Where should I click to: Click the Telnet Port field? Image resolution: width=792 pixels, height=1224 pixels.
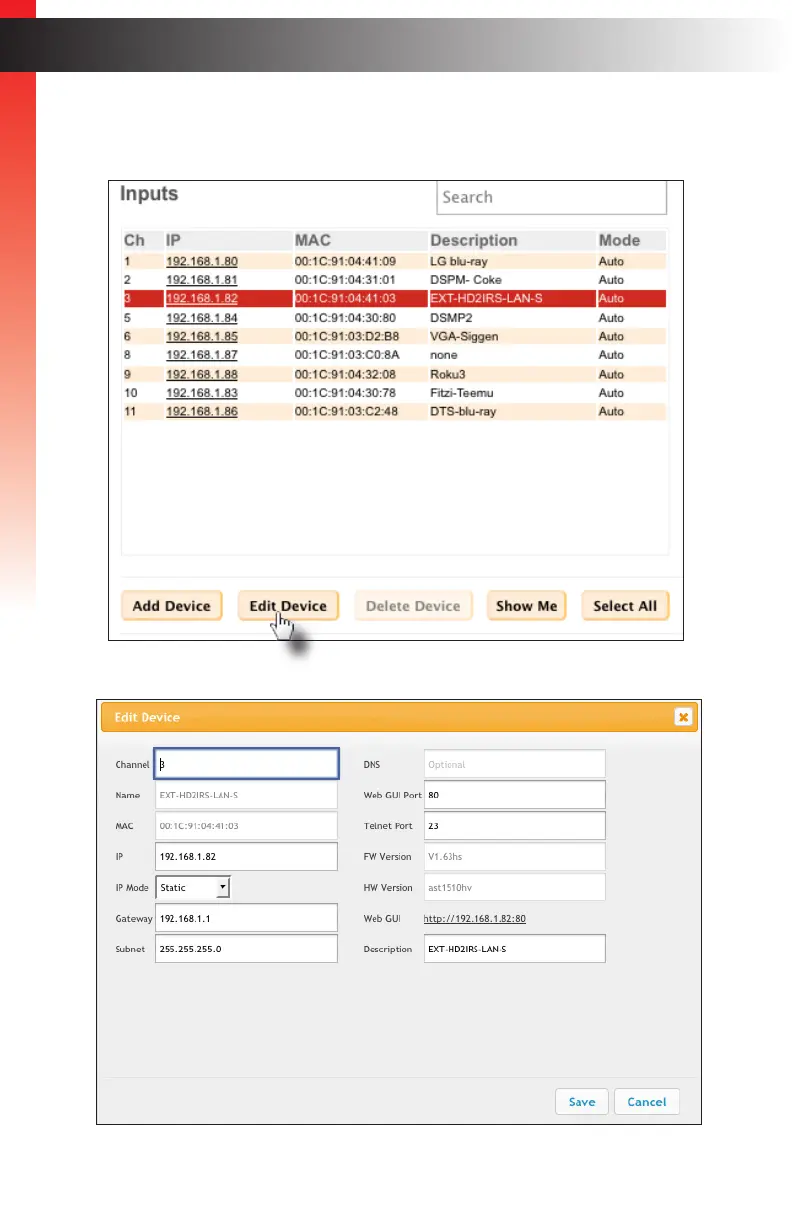(514, 826)
